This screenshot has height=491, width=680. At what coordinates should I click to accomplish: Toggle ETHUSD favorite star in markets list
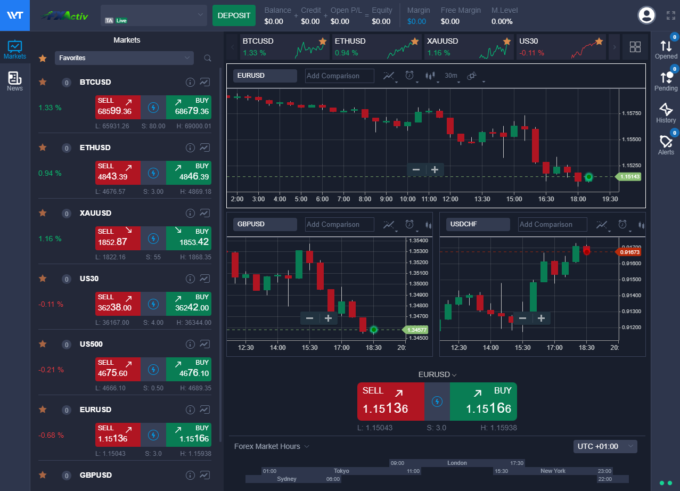pyautogui.click(x=42, y=147)
